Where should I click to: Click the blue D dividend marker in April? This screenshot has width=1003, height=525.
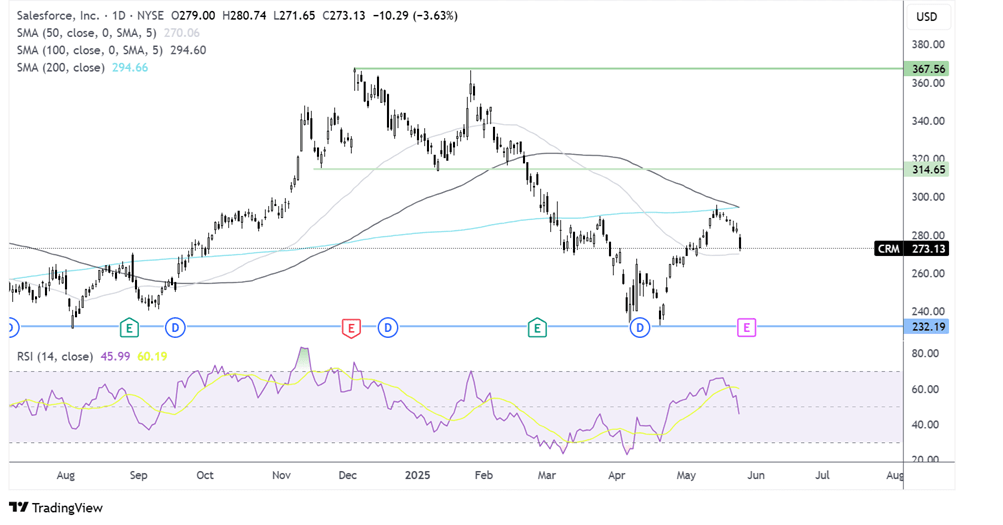tap(640, 328)
